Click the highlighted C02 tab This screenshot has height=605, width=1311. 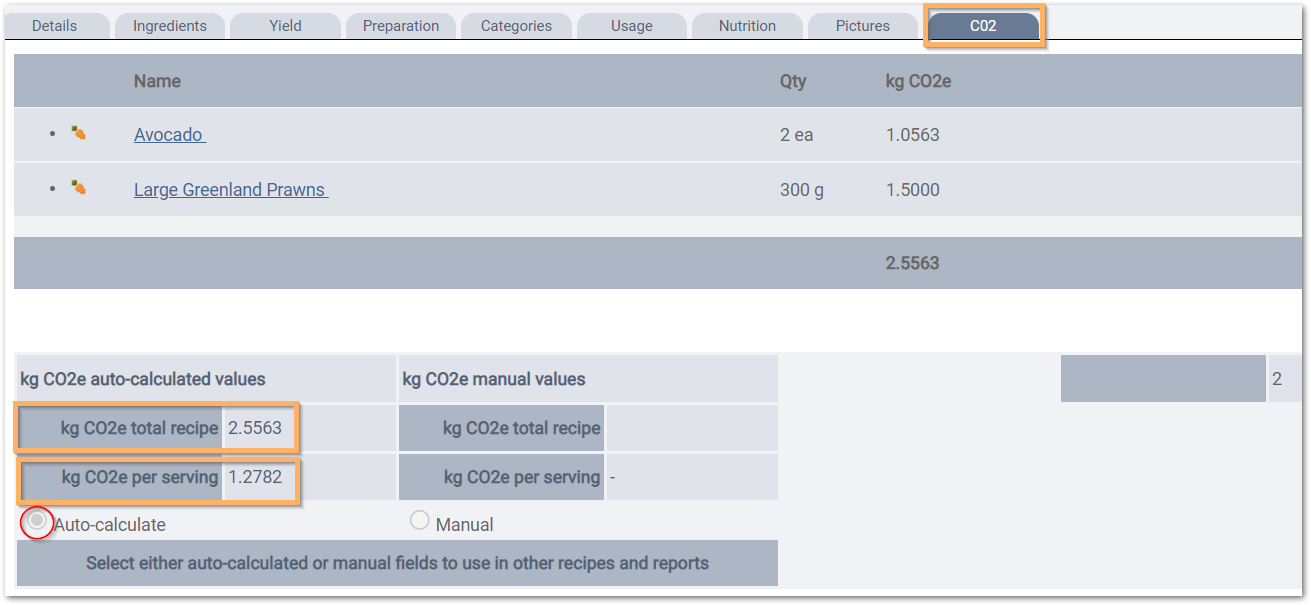(983, 25)
